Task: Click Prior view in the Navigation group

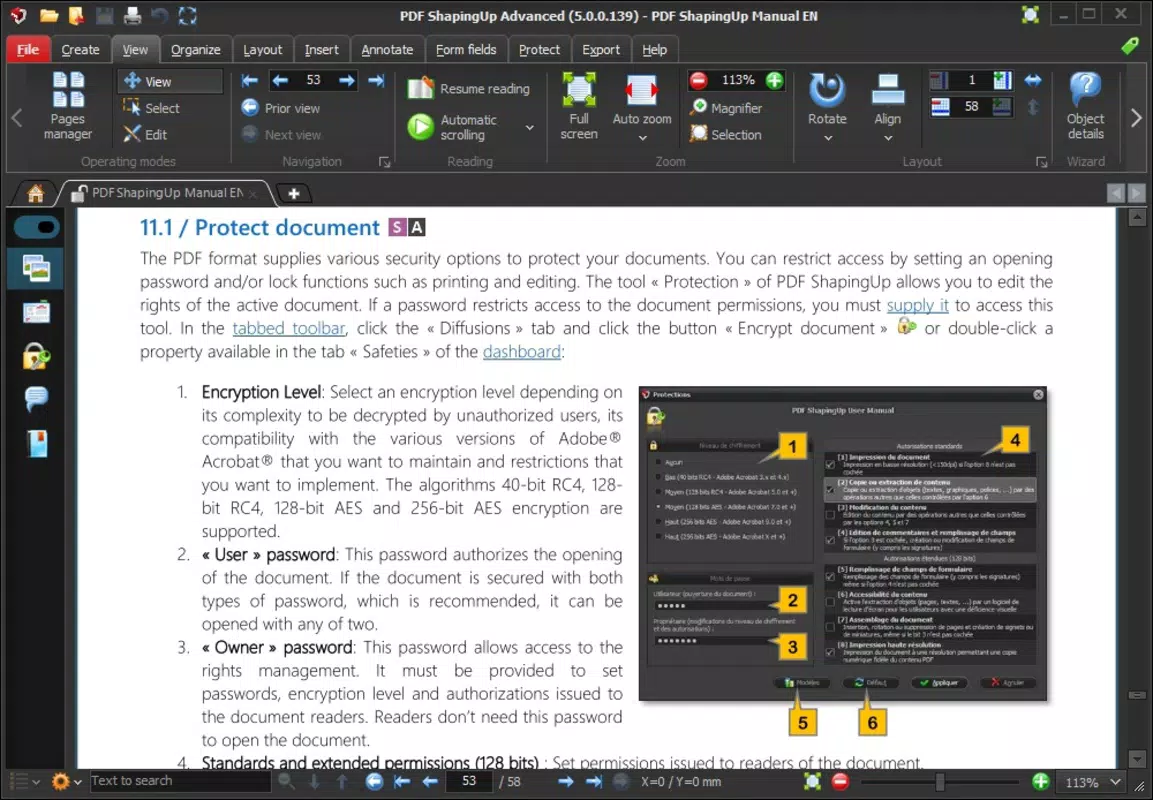Action: point(281,108)
